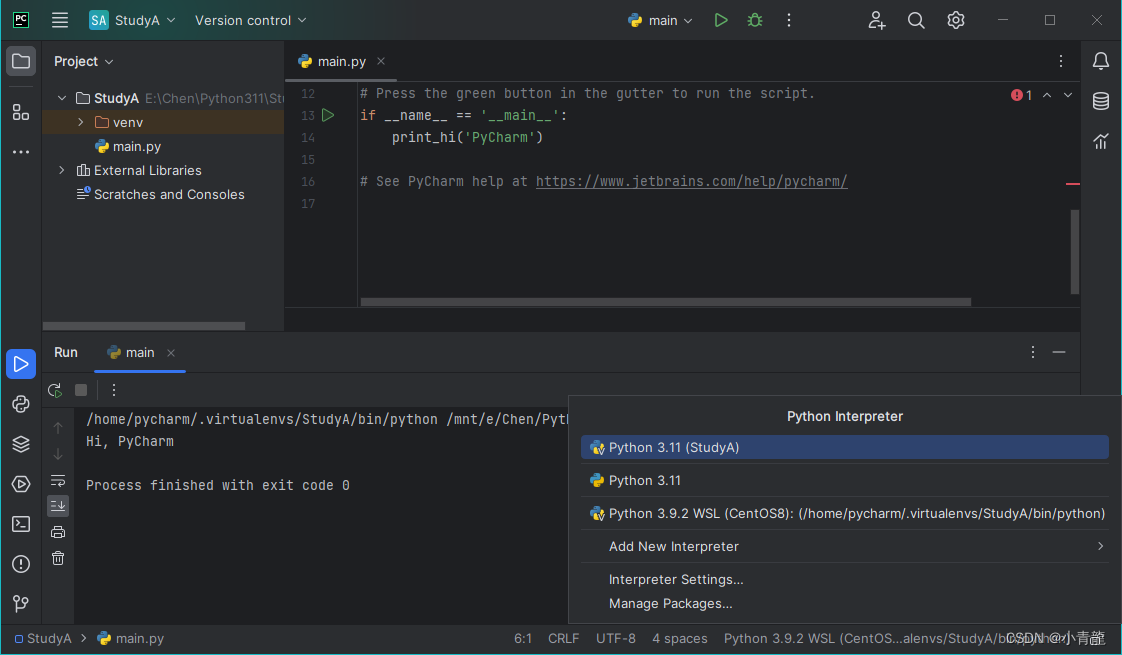This screenshot has width=1122, height=655.
Task: Open Git version control tool window
Action: [x=21, y=604]
